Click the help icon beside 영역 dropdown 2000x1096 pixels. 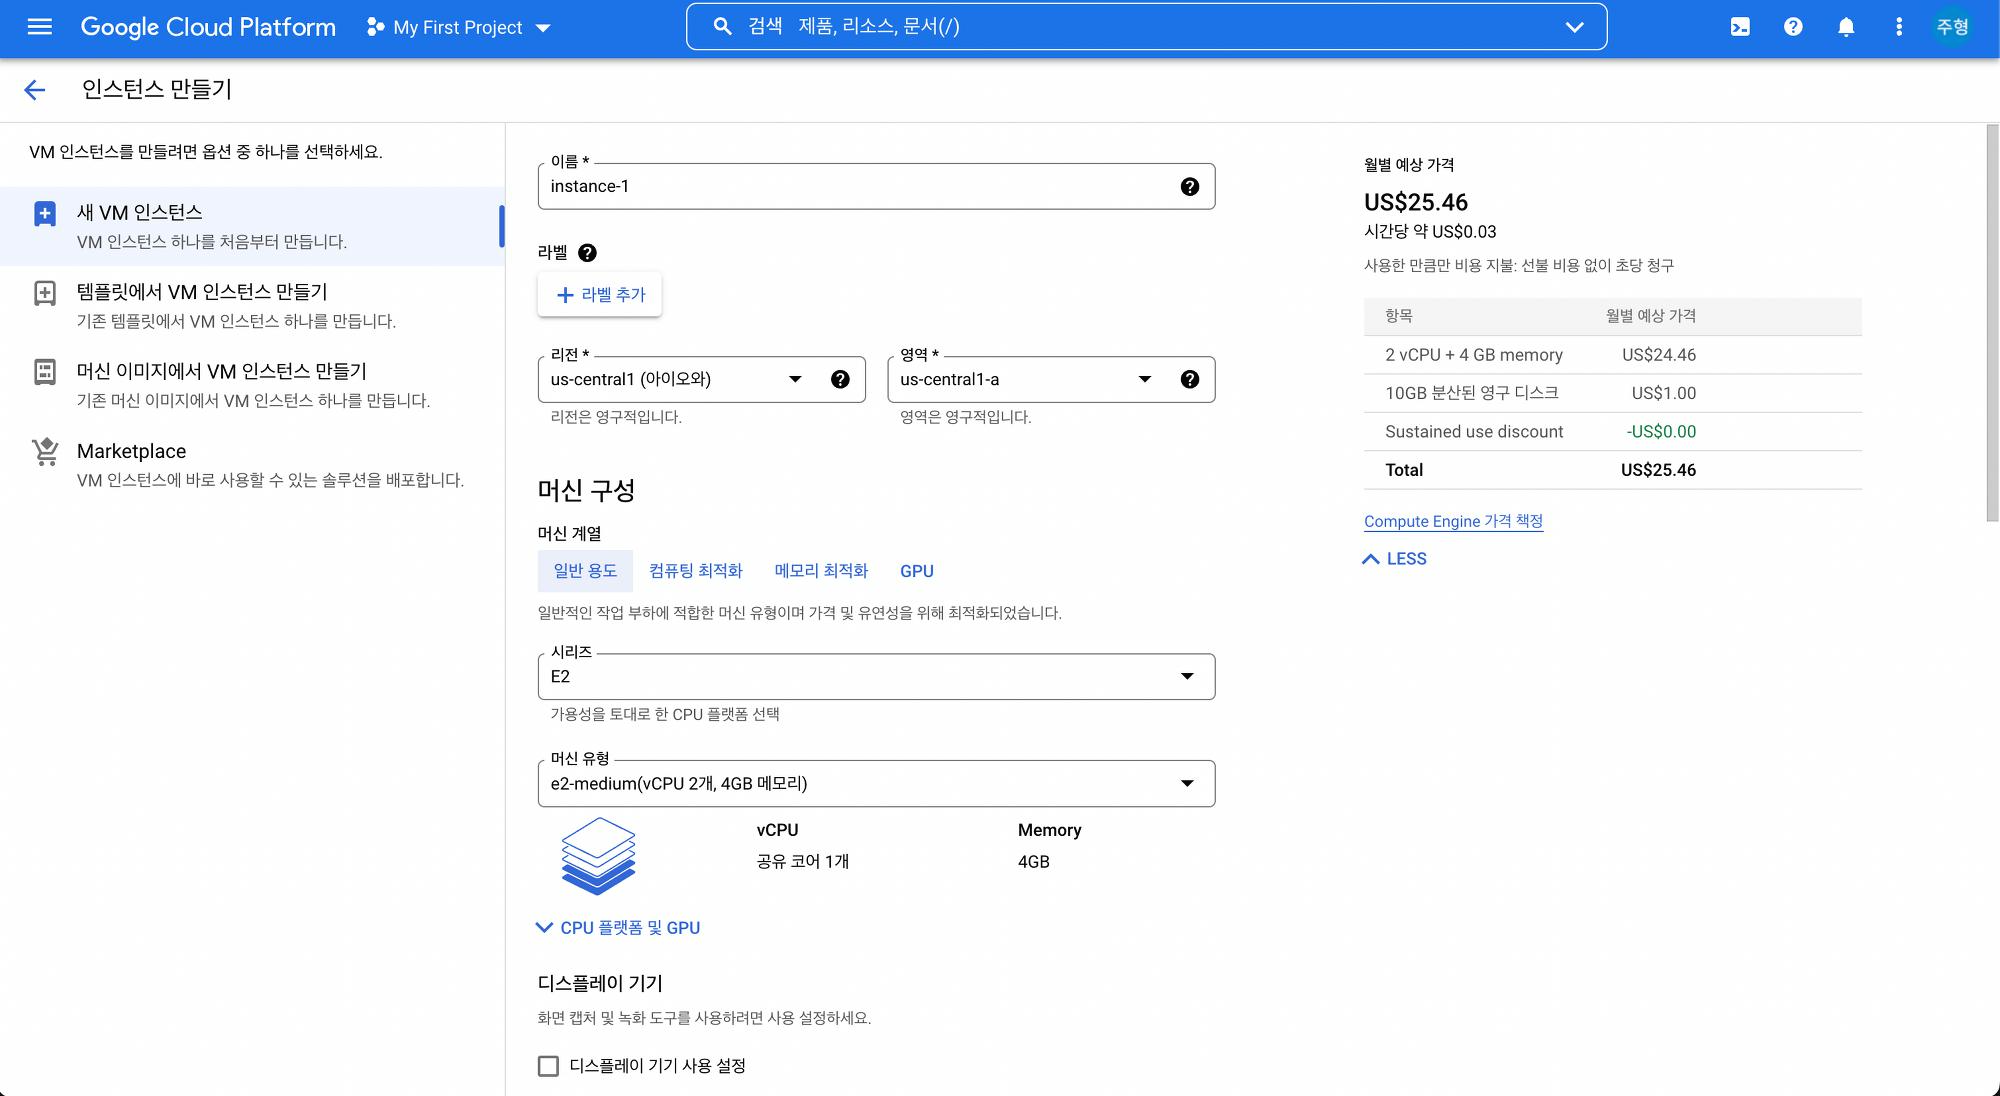[1189, 380]
